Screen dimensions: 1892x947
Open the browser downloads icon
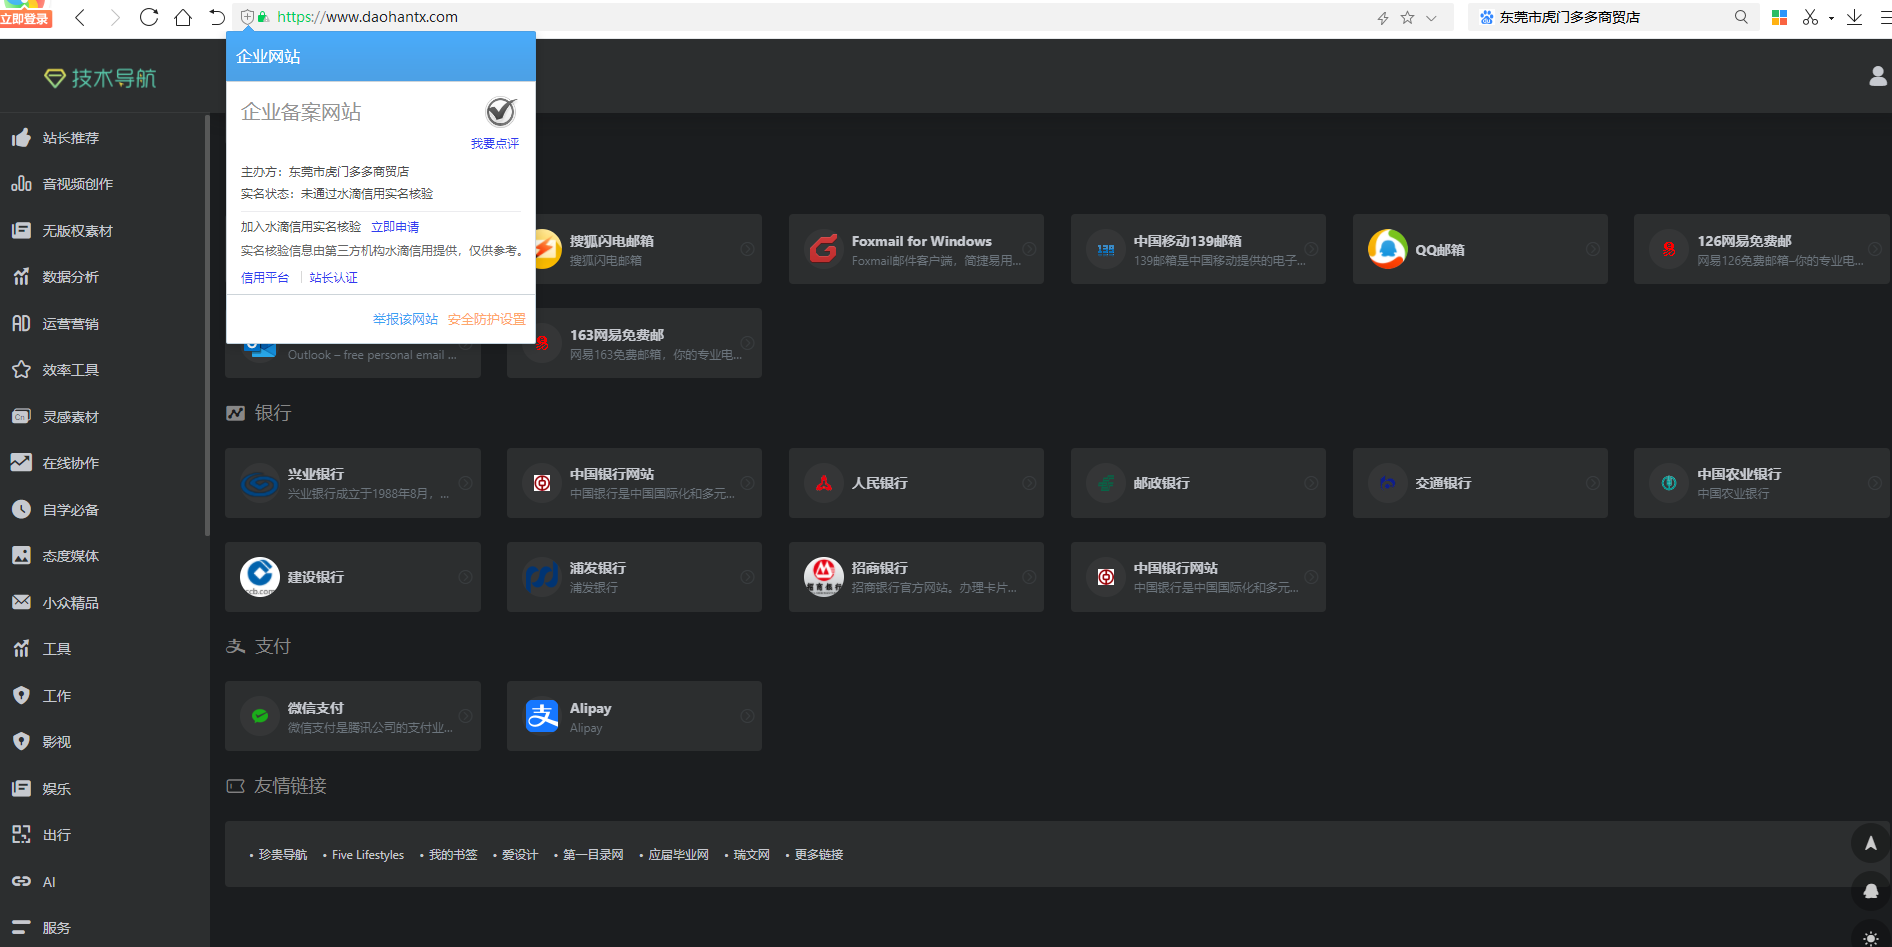[1854, 17]
